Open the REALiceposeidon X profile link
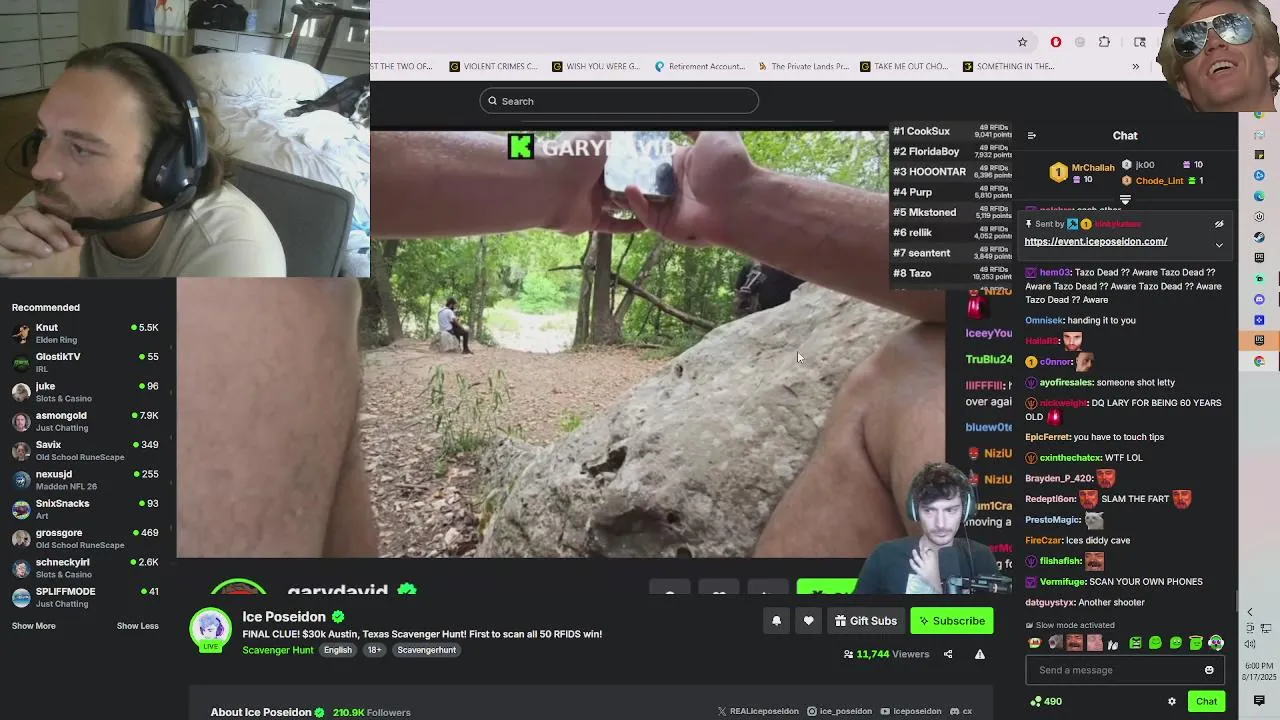 [x=758, y=711]
